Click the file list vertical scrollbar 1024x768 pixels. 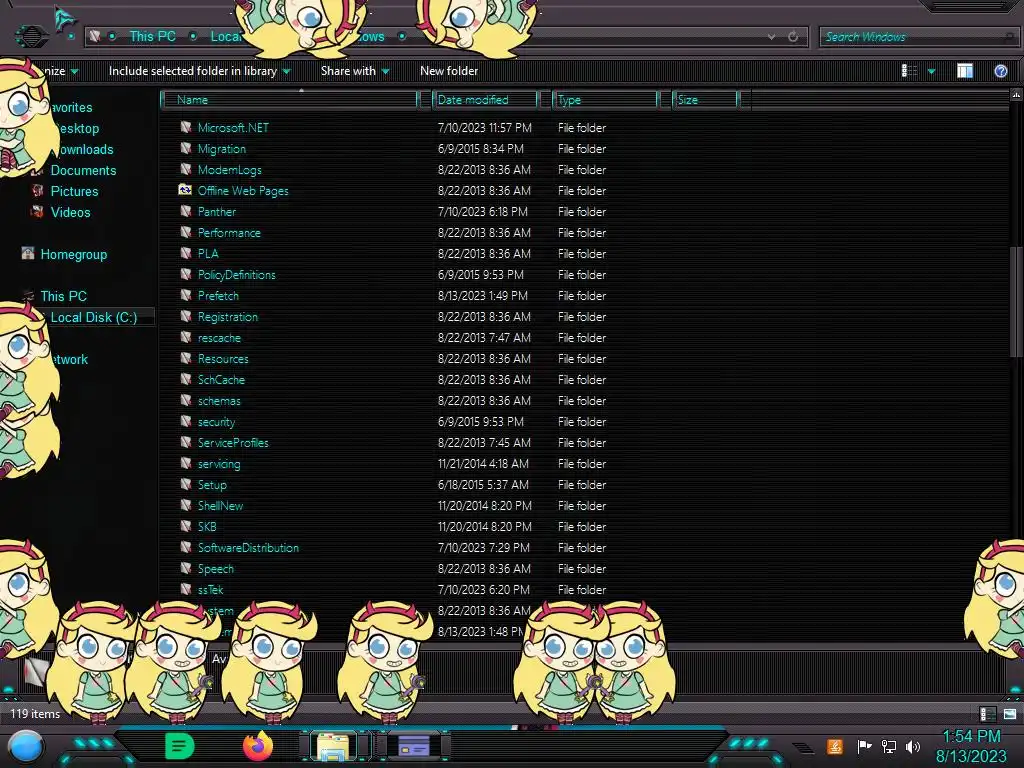click(x=1015, y=302)
